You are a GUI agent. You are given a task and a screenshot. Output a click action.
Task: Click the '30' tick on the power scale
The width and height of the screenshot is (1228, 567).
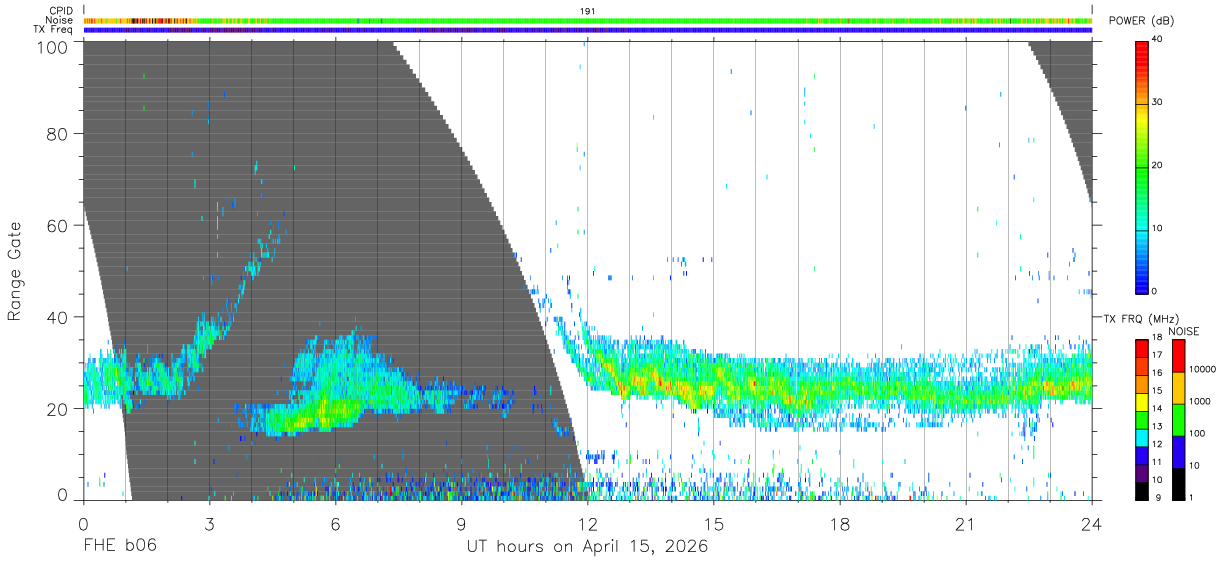point(1158,103)
